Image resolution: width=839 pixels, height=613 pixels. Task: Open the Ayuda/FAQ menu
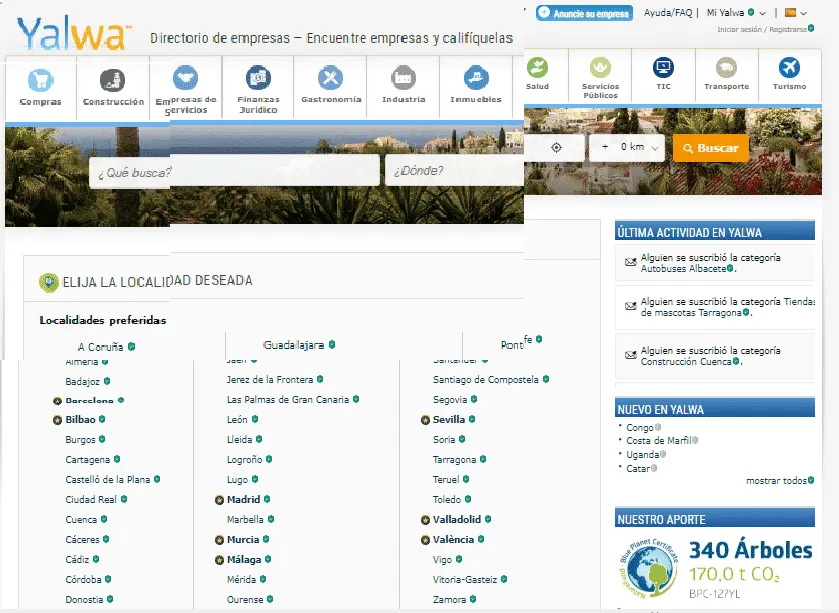click(x=667, y=12)
